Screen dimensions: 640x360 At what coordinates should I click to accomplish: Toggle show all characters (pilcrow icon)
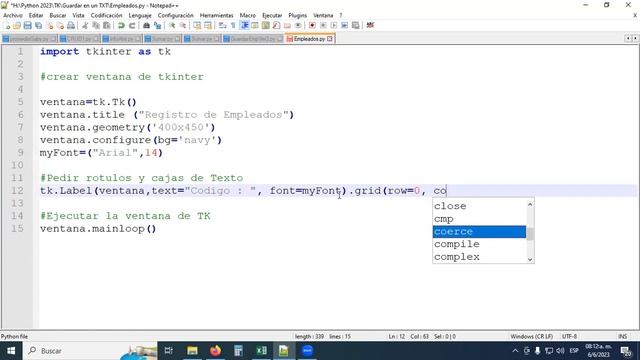(x=233, y=25)
